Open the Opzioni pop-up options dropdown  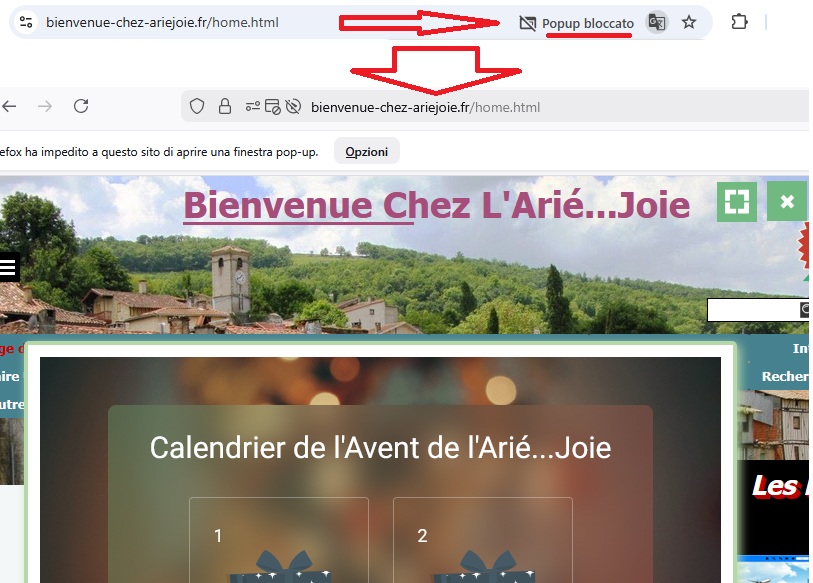click(367, 151)
